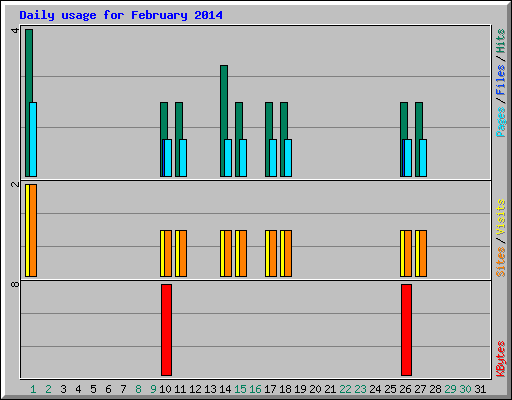512x400 pixels.
Task: Select the orange sites bar for day 10
Action: point(168,253)
